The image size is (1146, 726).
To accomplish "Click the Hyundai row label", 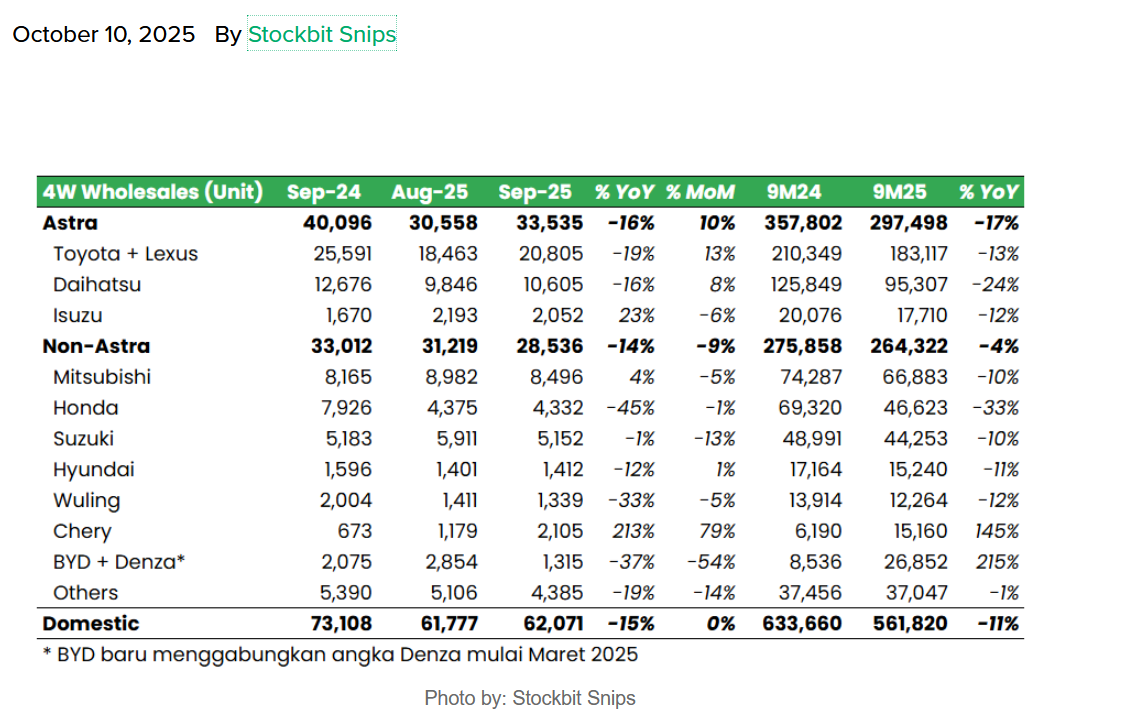I will pos(94,469).
